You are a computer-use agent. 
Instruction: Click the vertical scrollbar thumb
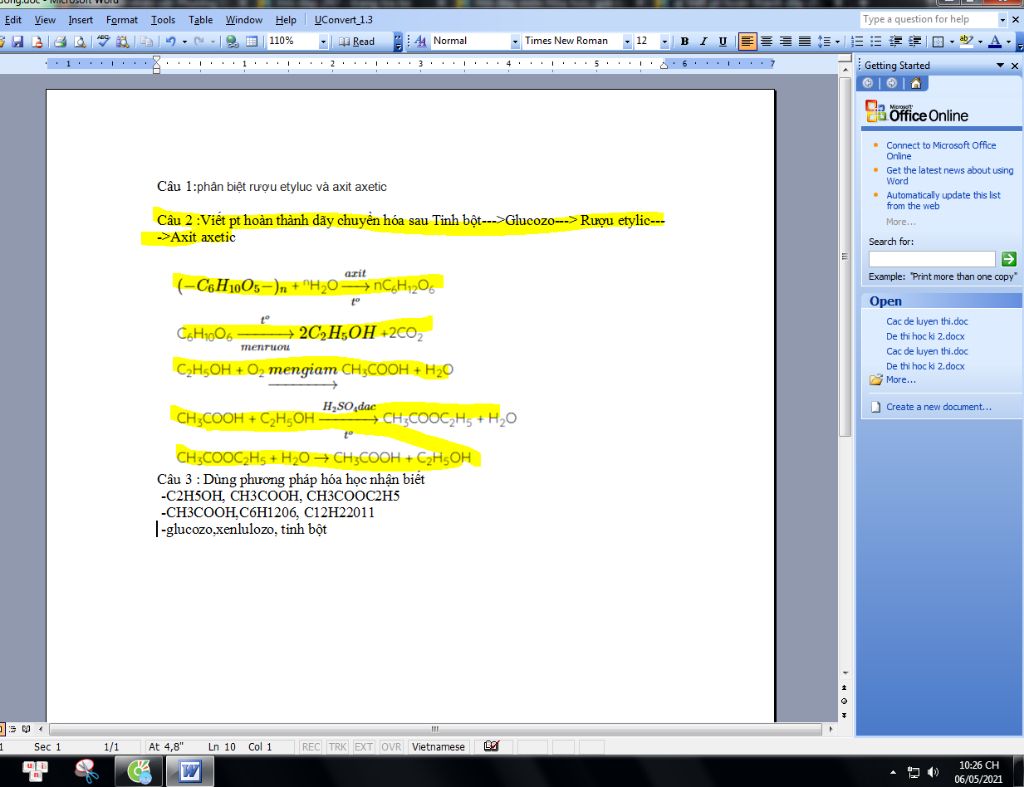[844, 256]
